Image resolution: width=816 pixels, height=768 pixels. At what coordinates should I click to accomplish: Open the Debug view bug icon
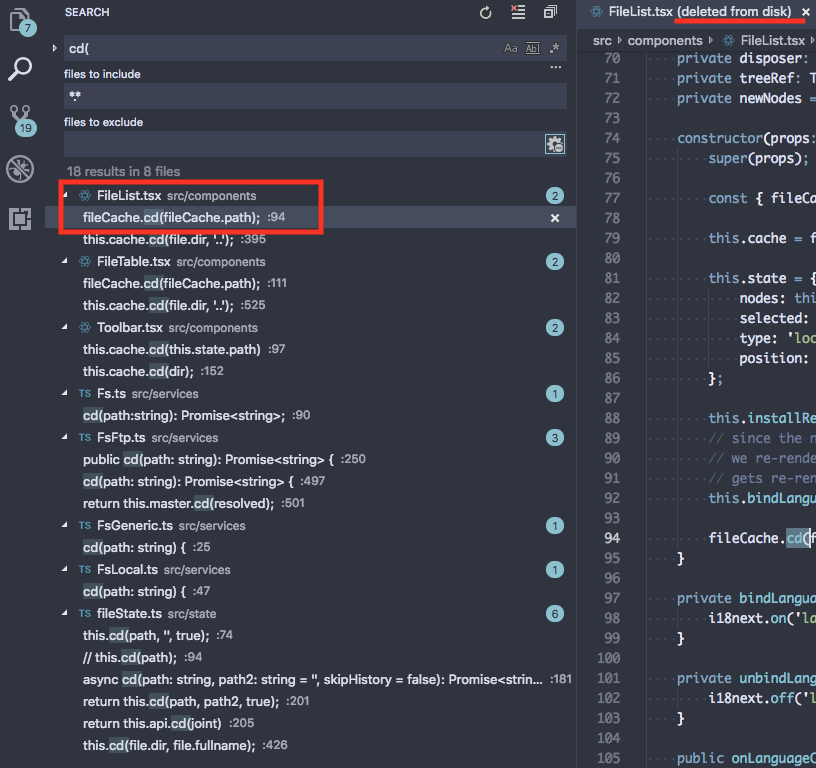(20, 169)
